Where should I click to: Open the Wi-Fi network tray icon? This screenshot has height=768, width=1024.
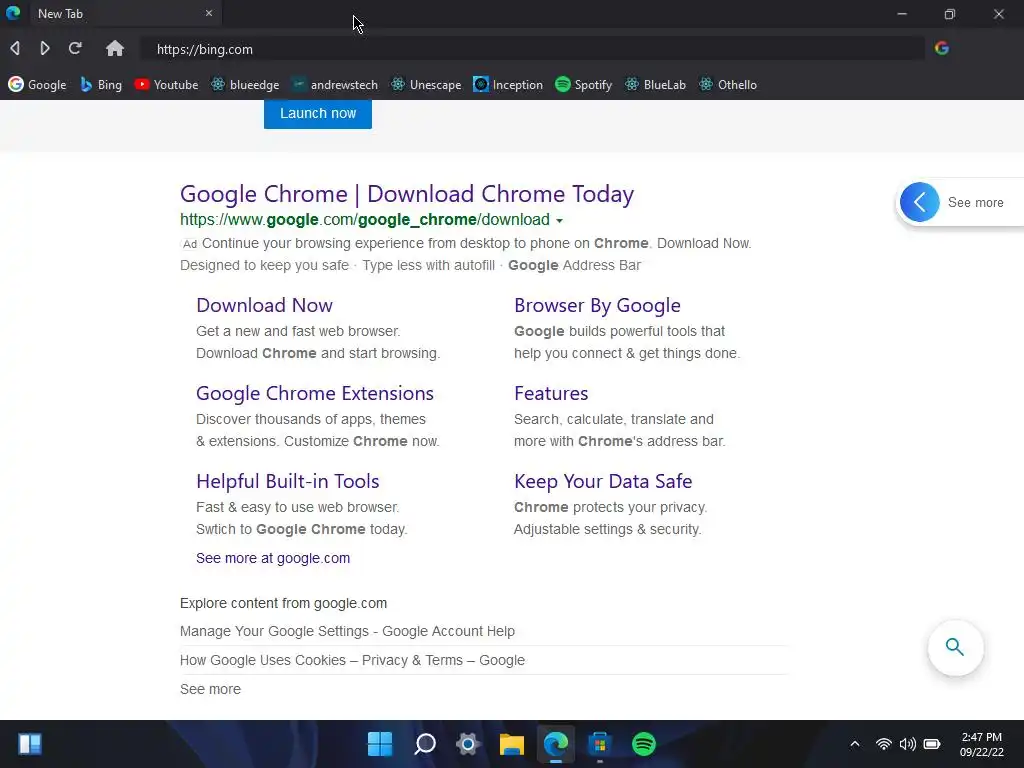pos(884,744)
